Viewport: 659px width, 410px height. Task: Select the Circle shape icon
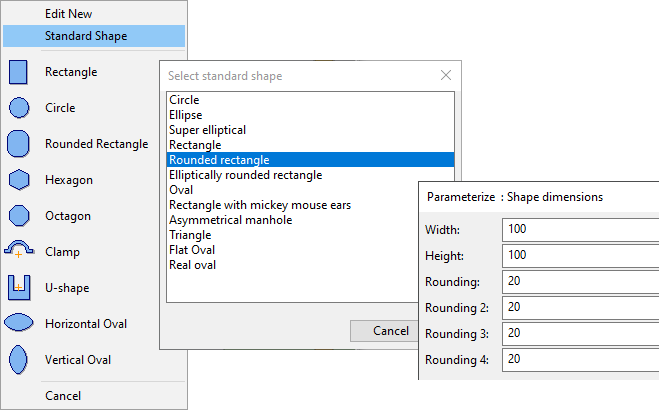click(x=18, y=108)
